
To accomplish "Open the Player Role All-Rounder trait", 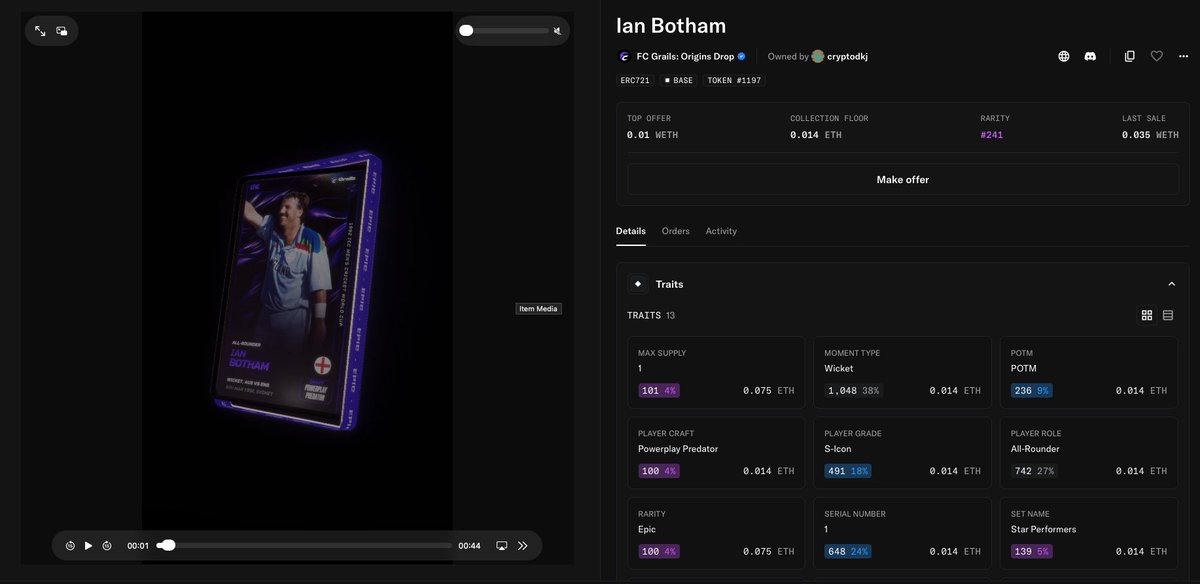I will [1089, 452].
